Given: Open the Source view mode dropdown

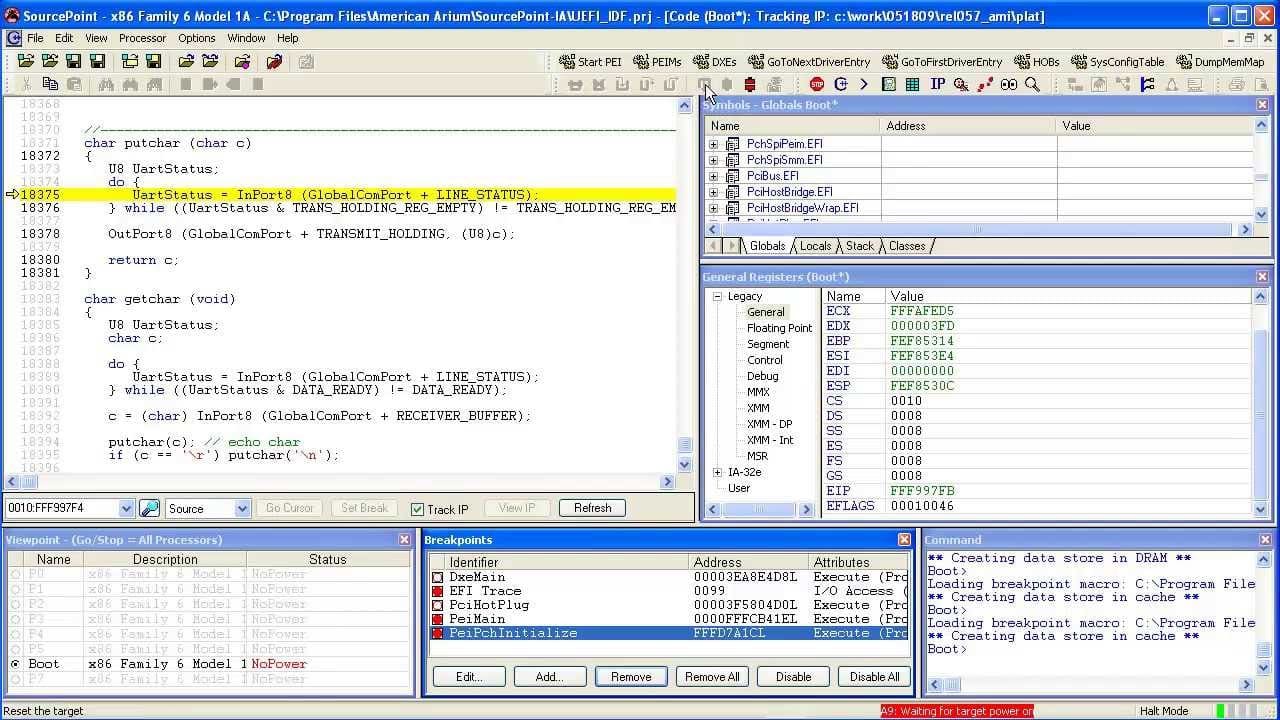Looking at the screenshot, I should (242, 508).
